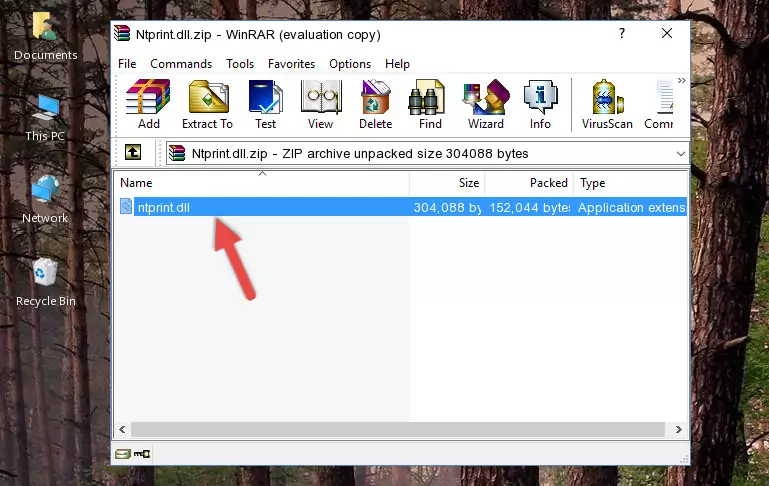
Task: Click the partially visible Comment toolbar icon
Action: [659, 104]
